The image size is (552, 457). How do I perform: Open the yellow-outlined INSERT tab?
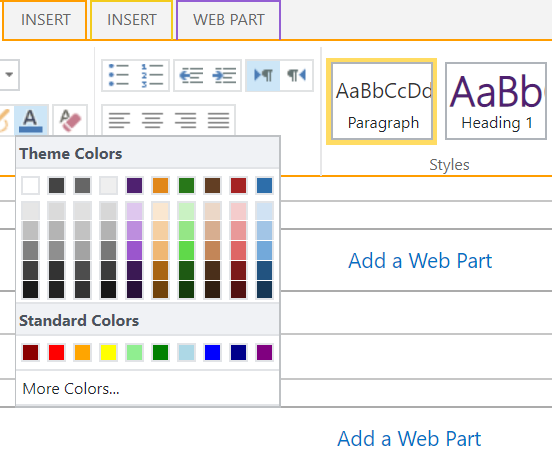click(x=132, y=20)
